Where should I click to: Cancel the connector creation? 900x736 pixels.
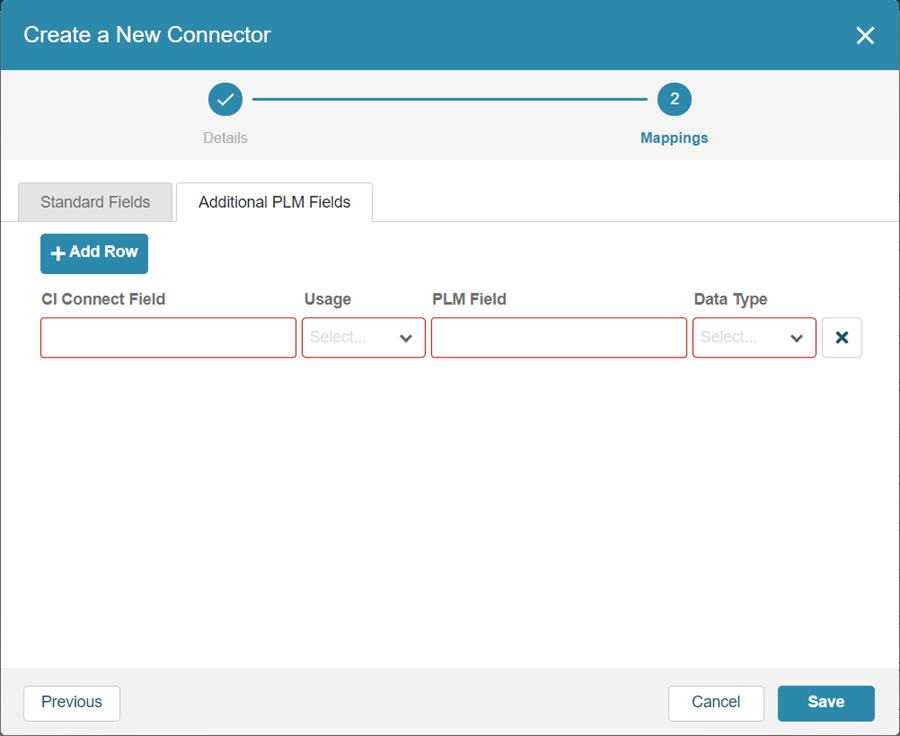(716, 703)
